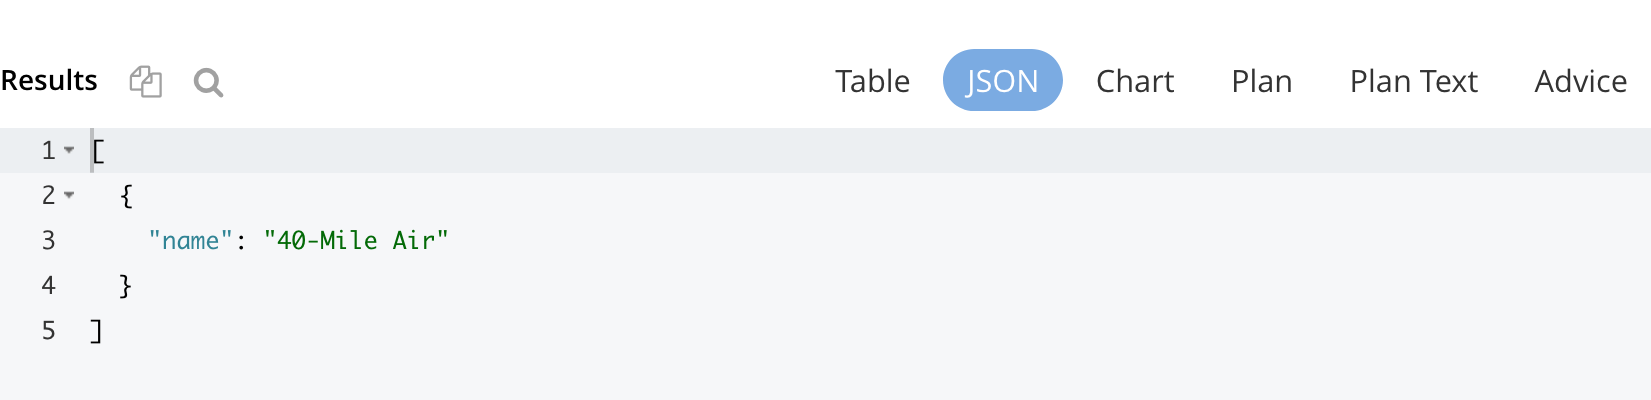
Task: Click line number 3 in the gutter
Action: pyautogui.click(x=48, y=240)
